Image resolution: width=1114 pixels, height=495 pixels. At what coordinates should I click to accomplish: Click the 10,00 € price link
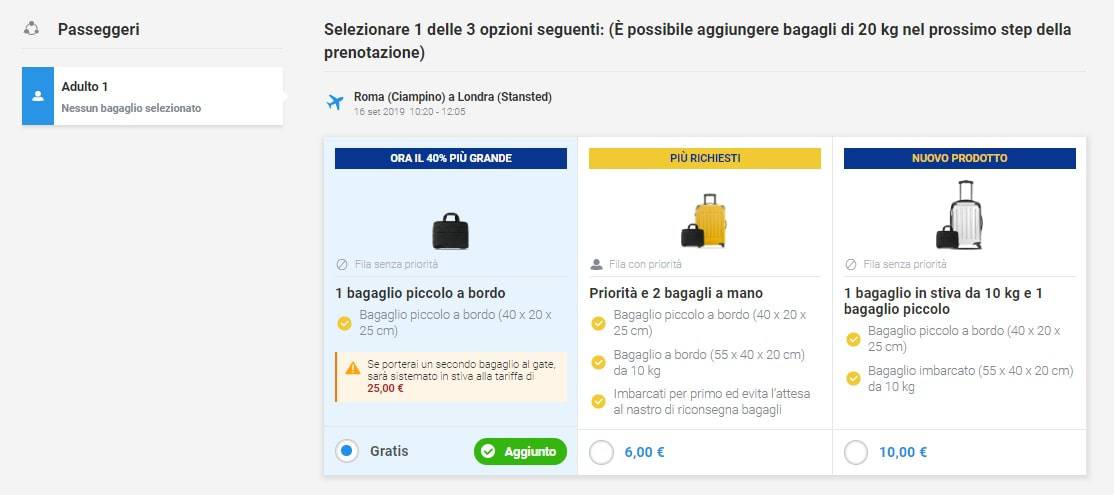point(902,452)
